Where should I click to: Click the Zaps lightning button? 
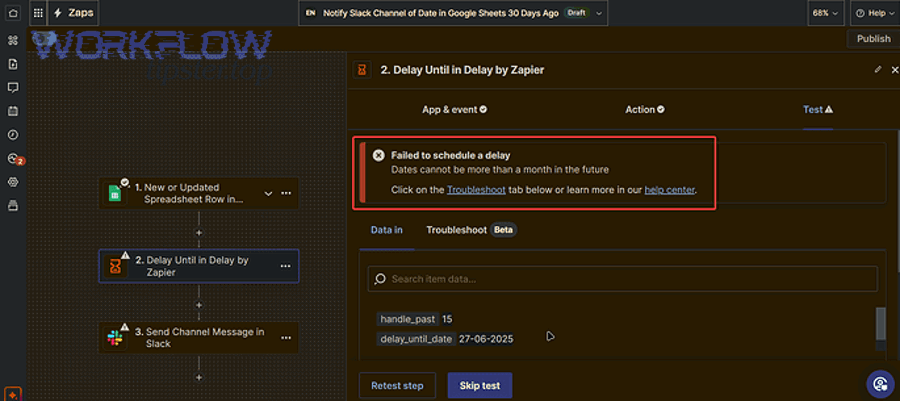(x=73, y=13)
